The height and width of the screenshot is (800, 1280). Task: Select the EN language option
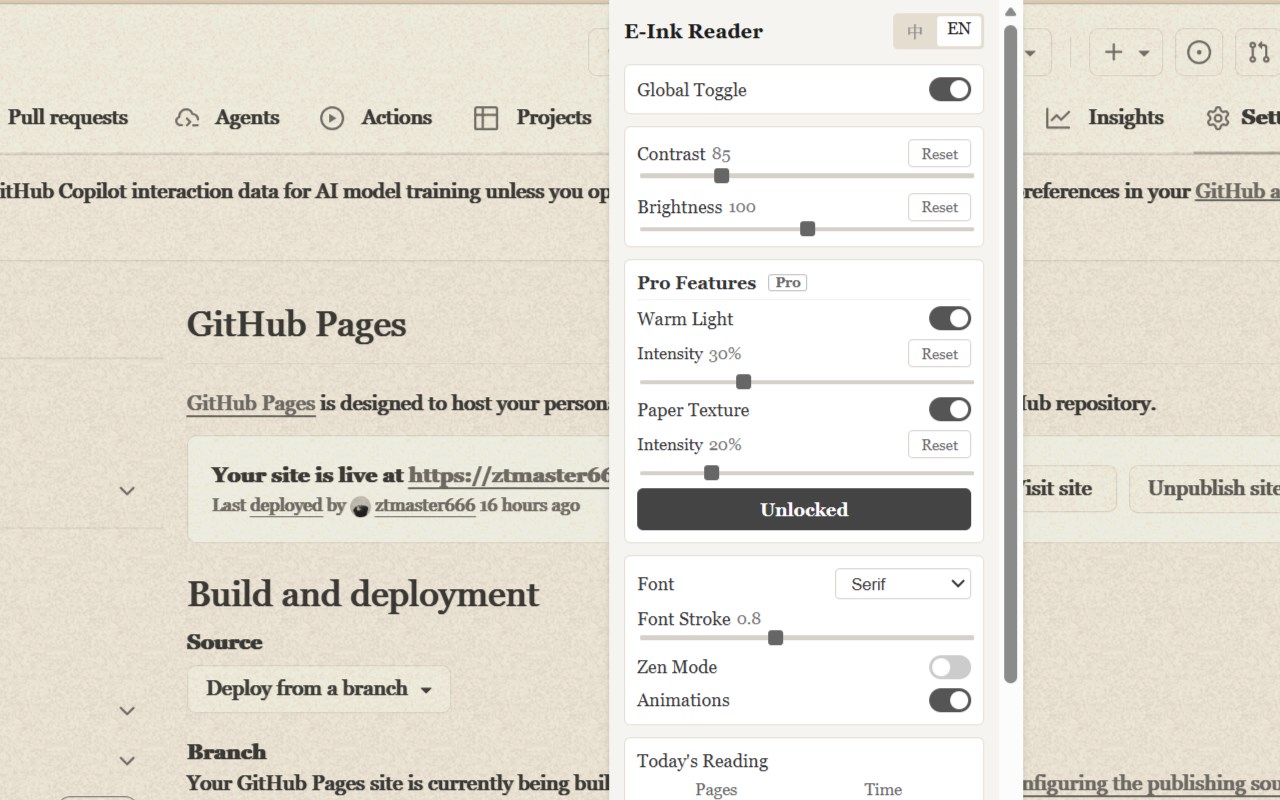point(959,30)
